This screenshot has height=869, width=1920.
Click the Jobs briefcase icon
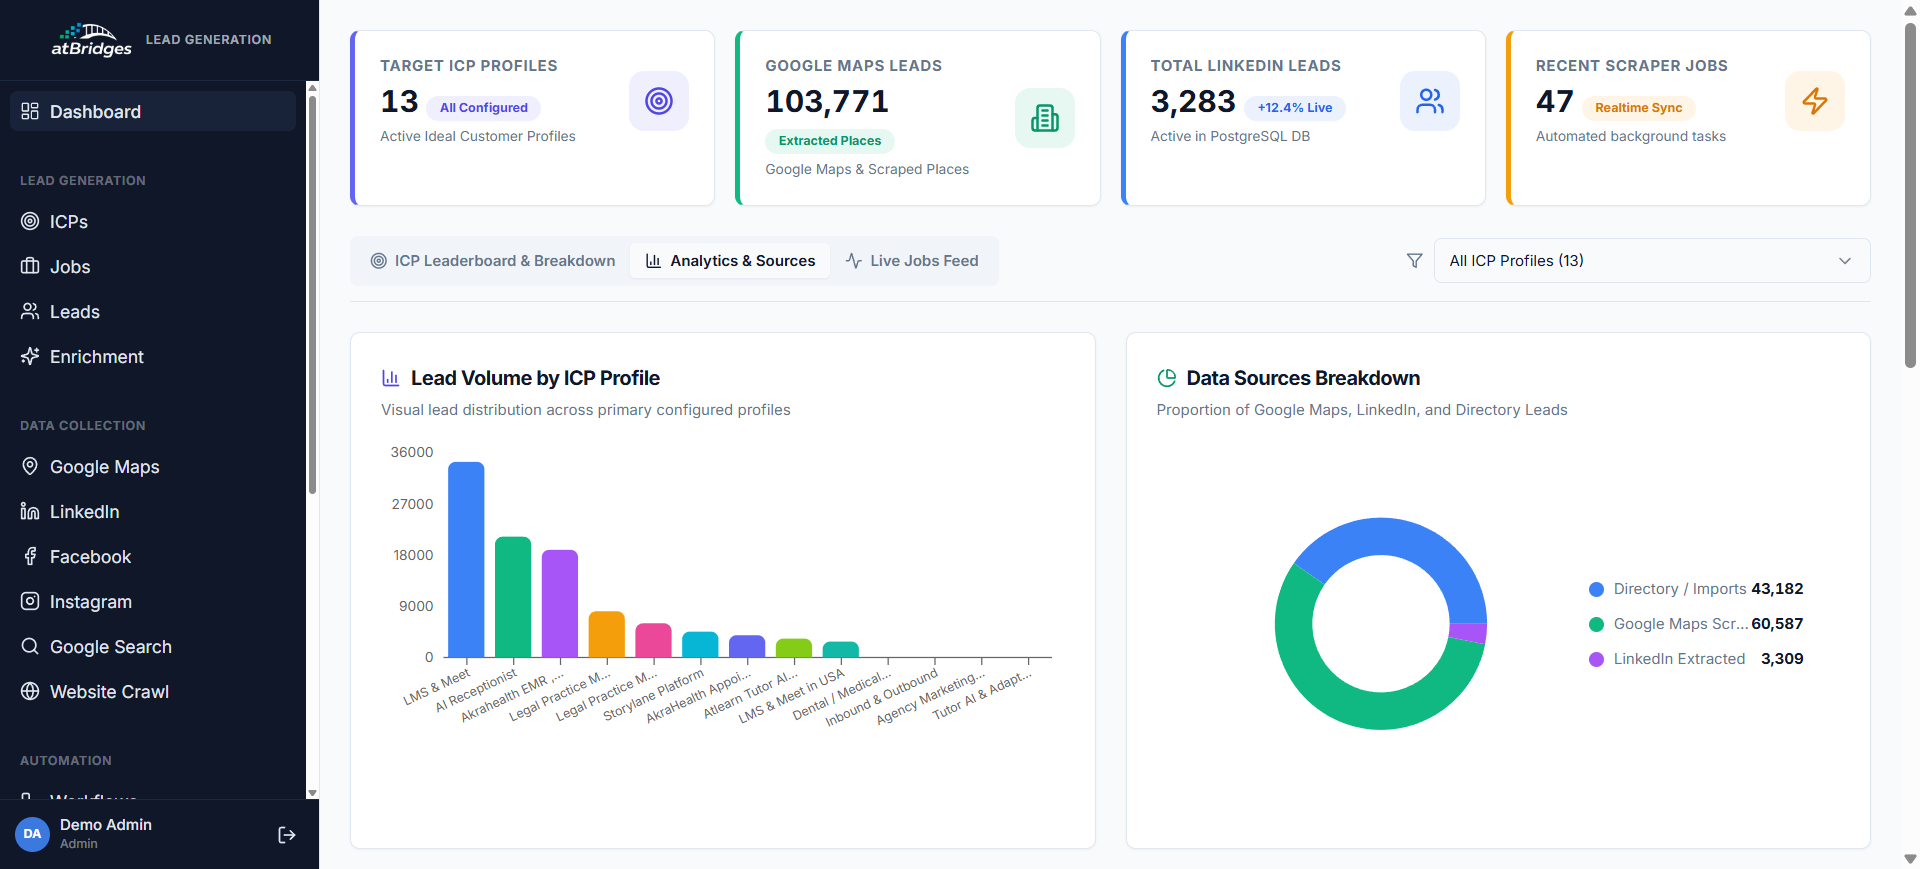coord(30,266)
